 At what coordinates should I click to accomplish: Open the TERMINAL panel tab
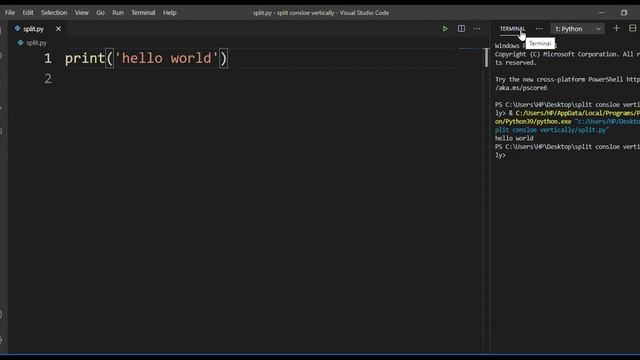click(512, 29)
